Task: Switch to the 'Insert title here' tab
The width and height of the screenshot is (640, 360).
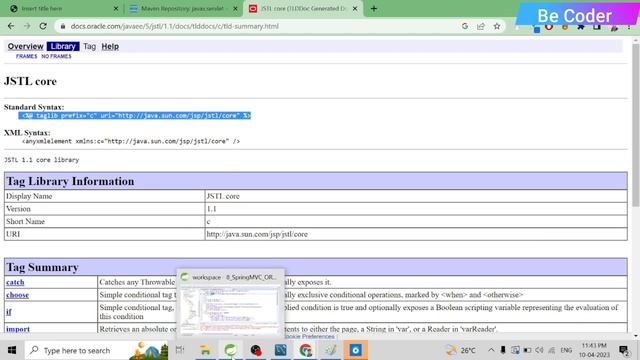Action: click(63, 9)
